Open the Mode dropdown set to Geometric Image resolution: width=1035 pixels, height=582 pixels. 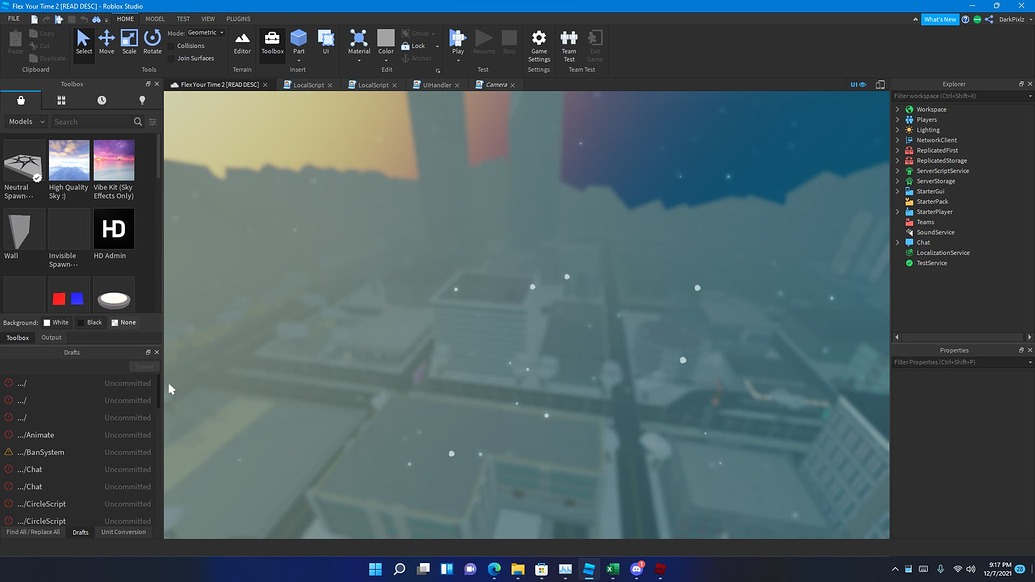[203, 32]
